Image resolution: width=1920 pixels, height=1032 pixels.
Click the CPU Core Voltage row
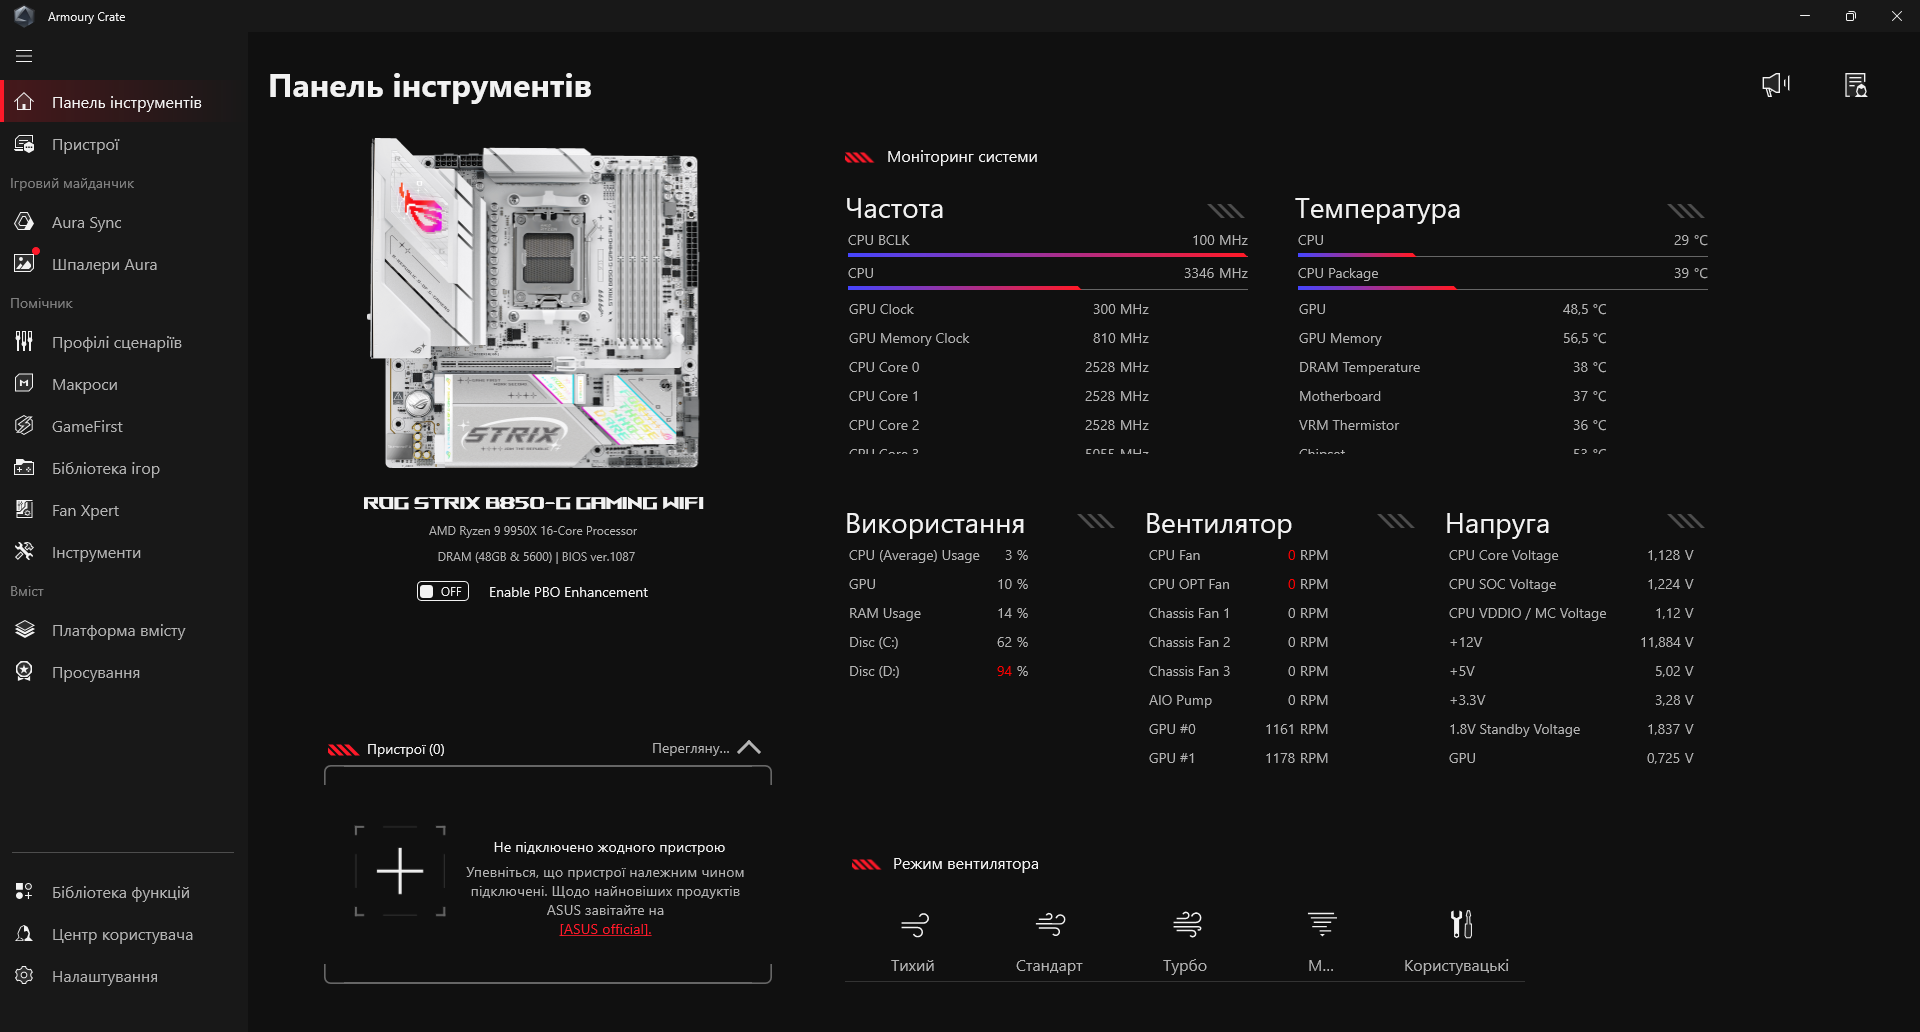coord(1571,555)
